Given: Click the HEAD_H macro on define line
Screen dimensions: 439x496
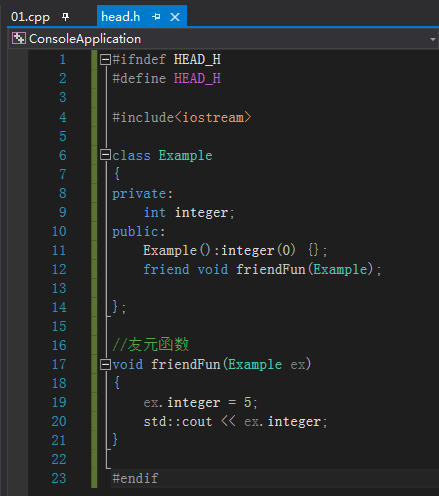Looking at the screenshot, I should (x=197, y=79).
